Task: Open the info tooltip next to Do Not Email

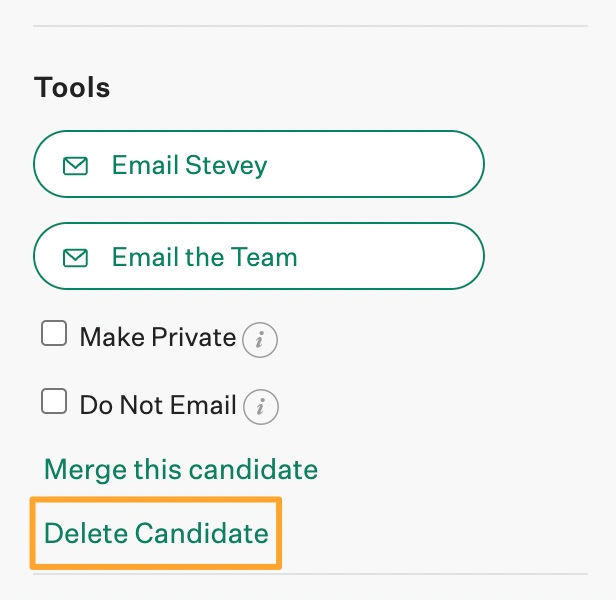Action: (x=260, y=407)
